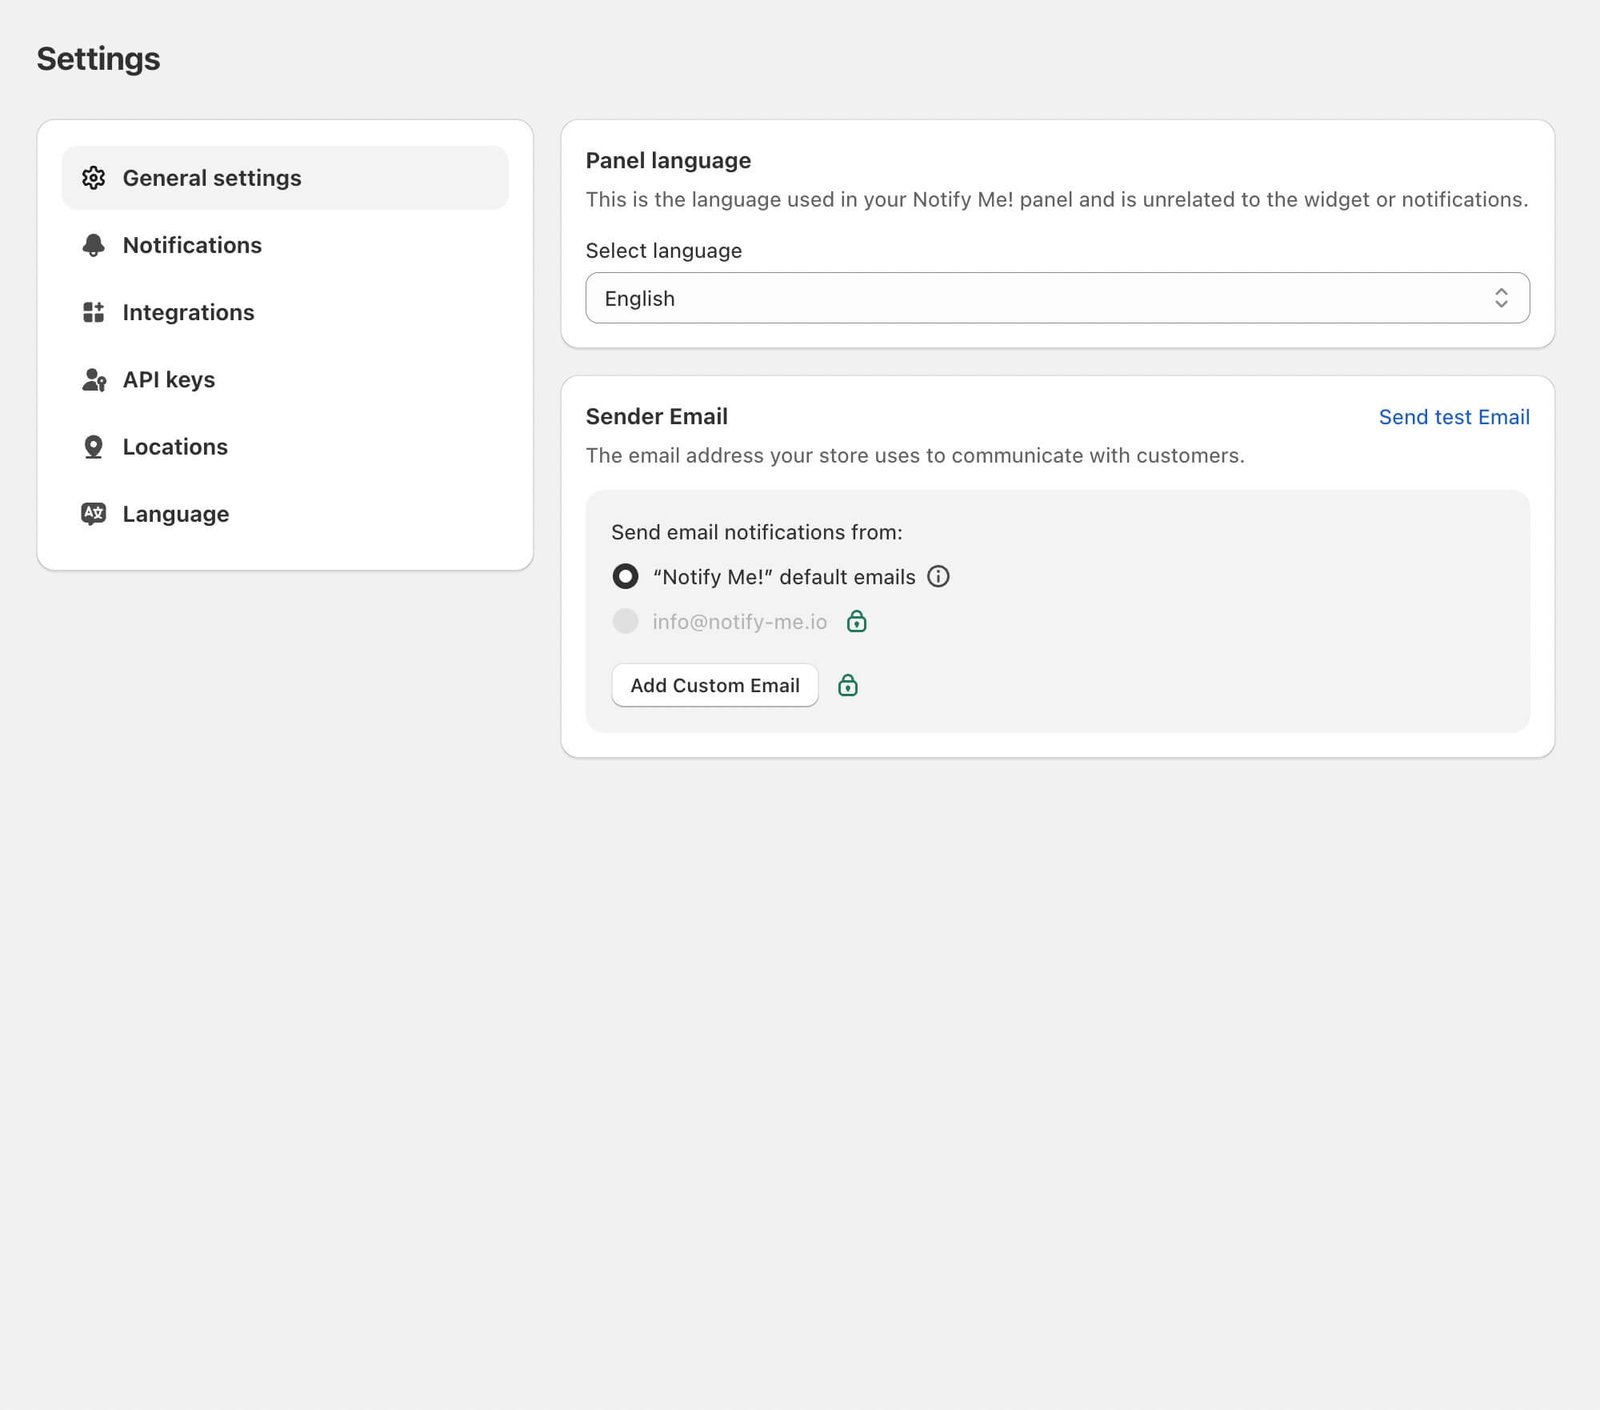
Task: Click info icon beside default emails option
Action: tap(938, 576)
